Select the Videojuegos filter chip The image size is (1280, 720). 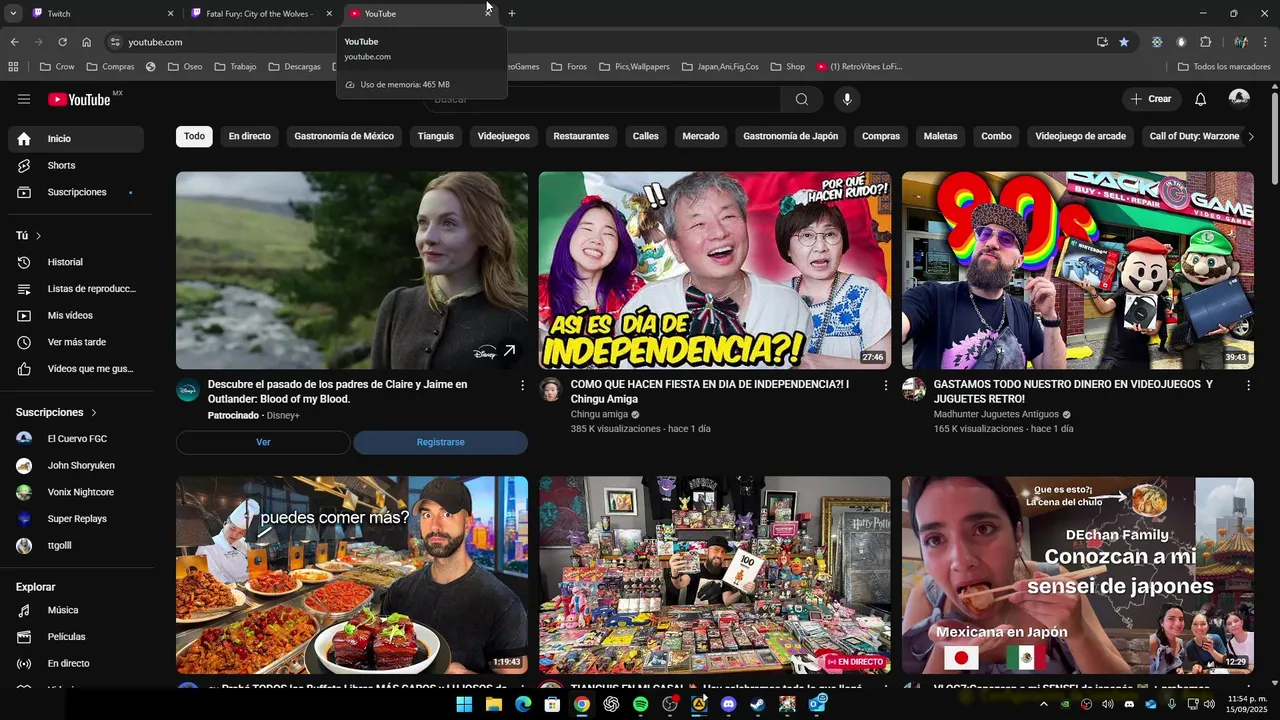coord(503,136)
